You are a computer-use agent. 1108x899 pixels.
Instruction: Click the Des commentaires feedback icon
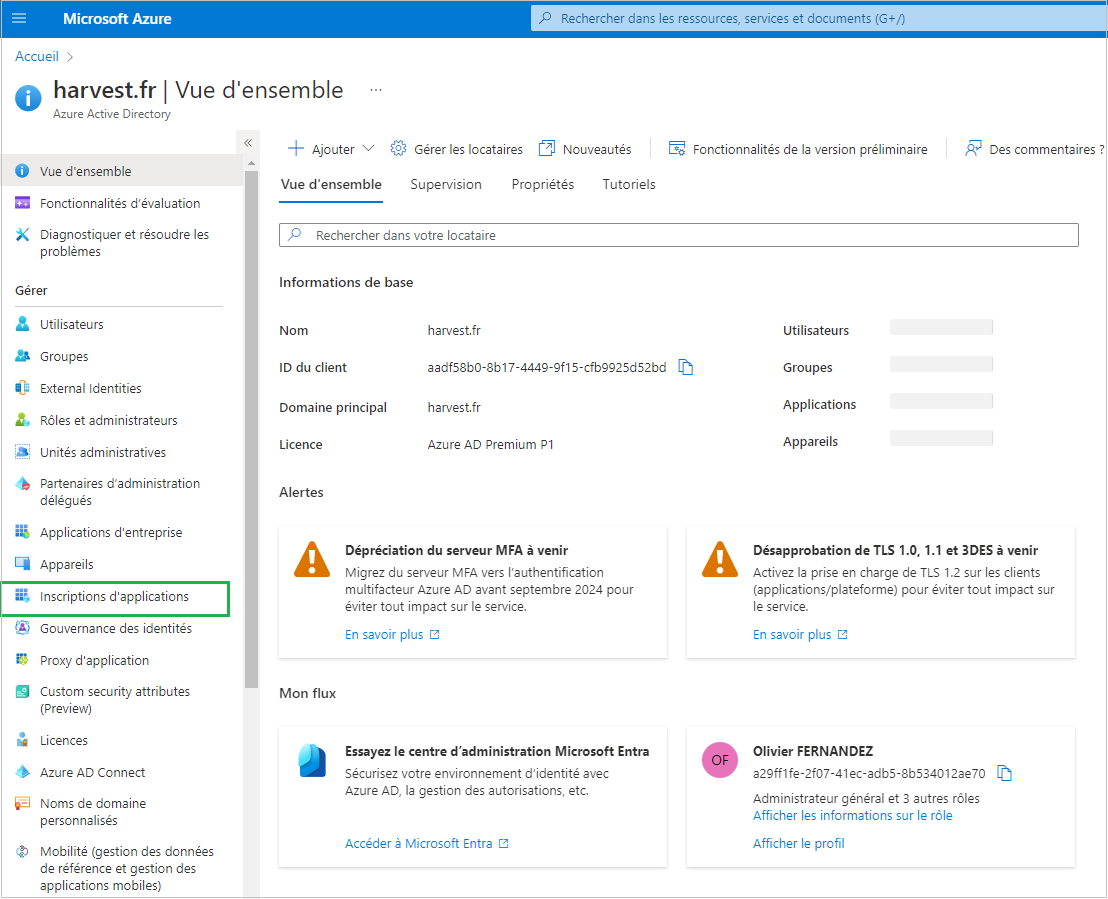tap(973, 149)
